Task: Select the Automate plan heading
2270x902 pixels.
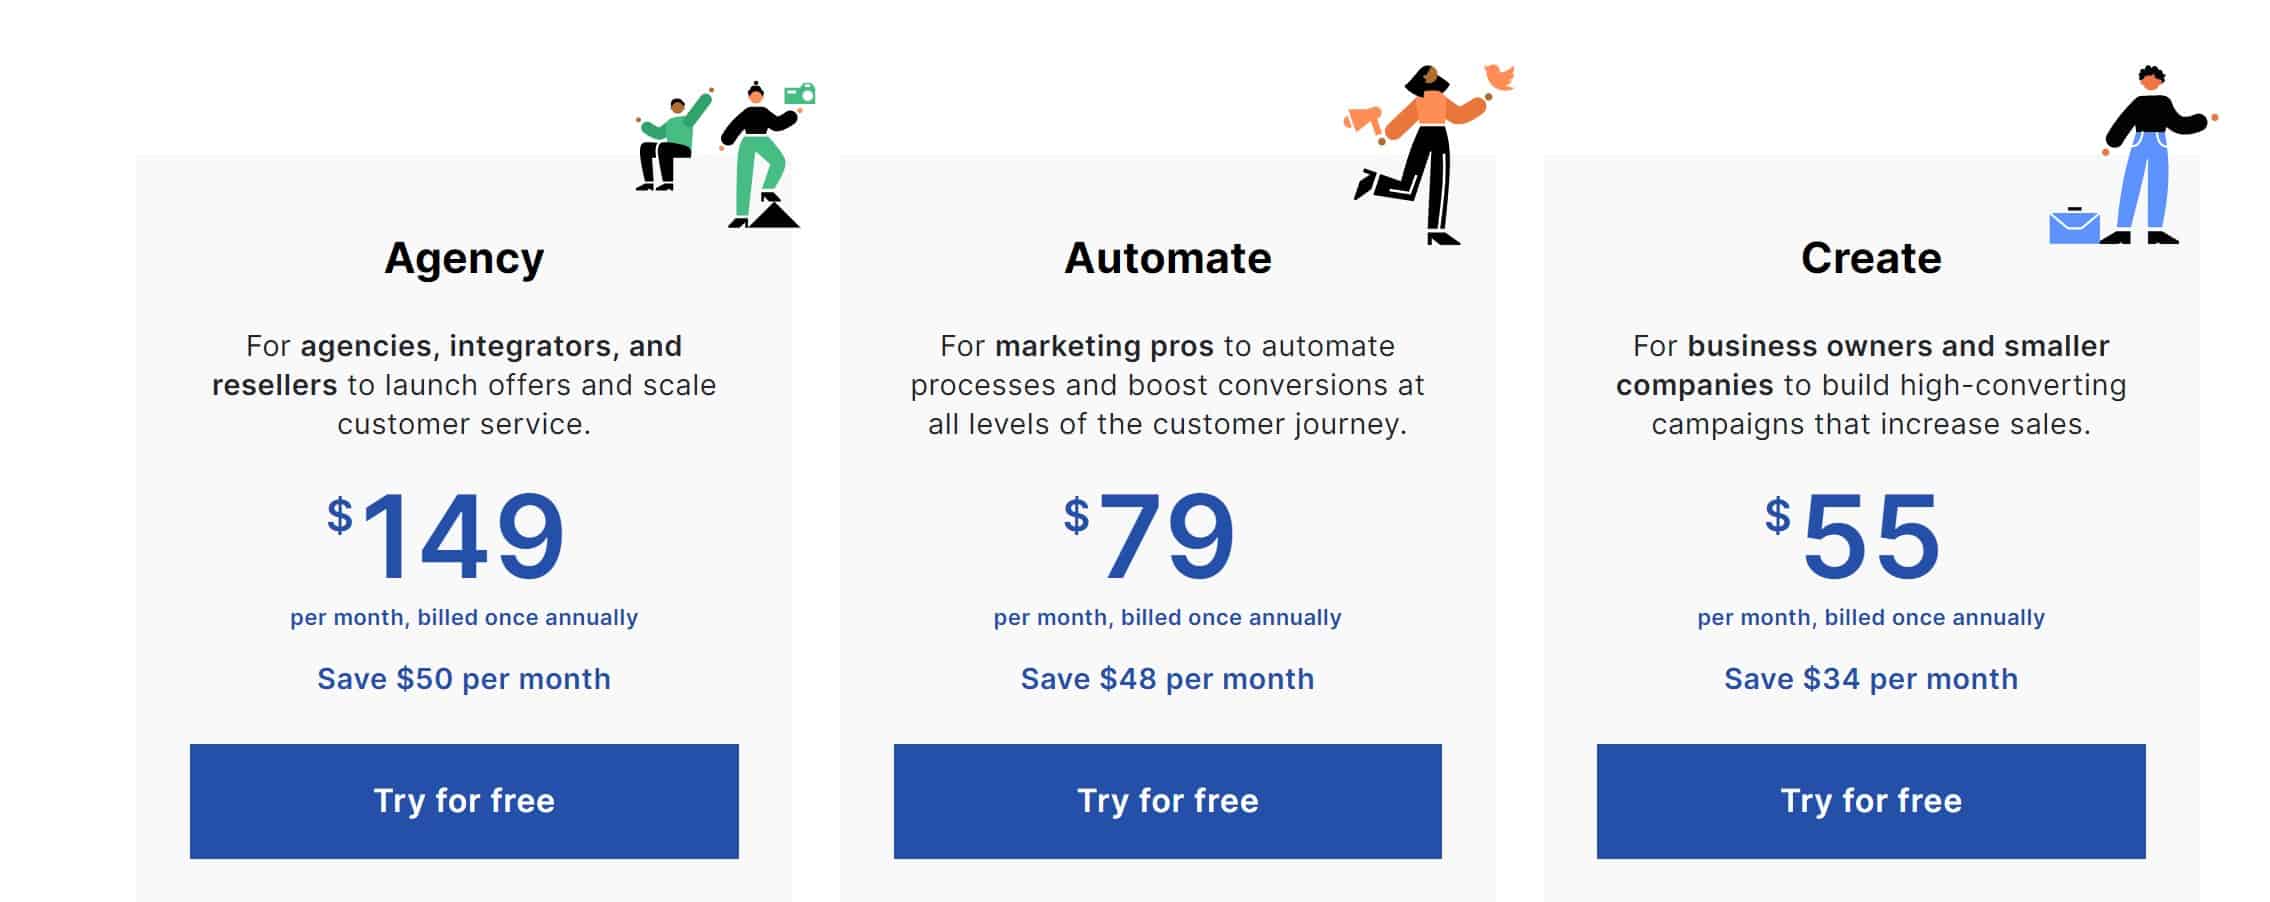Action: pos(1167,258)
